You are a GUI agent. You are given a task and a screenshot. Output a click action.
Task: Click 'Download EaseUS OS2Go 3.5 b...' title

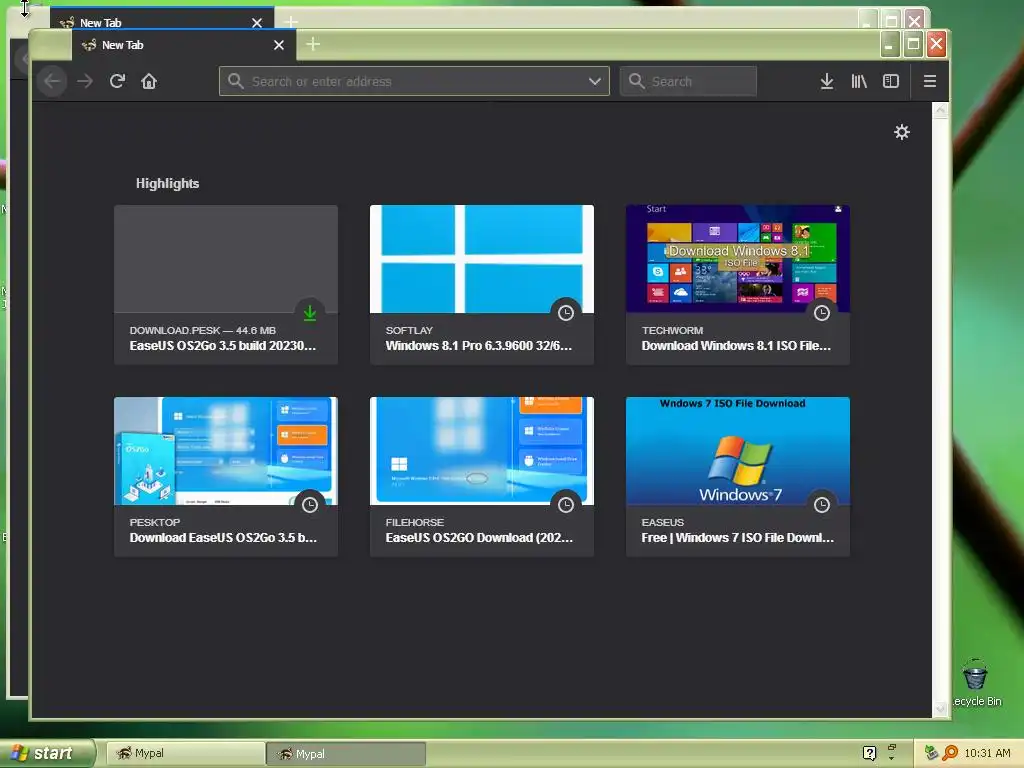tap(223, 538)
